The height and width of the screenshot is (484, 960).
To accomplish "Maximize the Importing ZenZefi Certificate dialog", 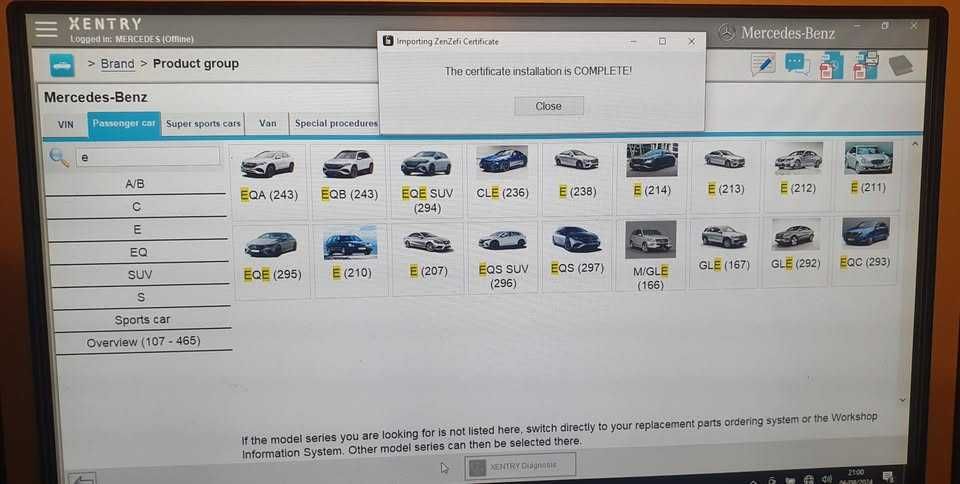I will click(662, 41).
